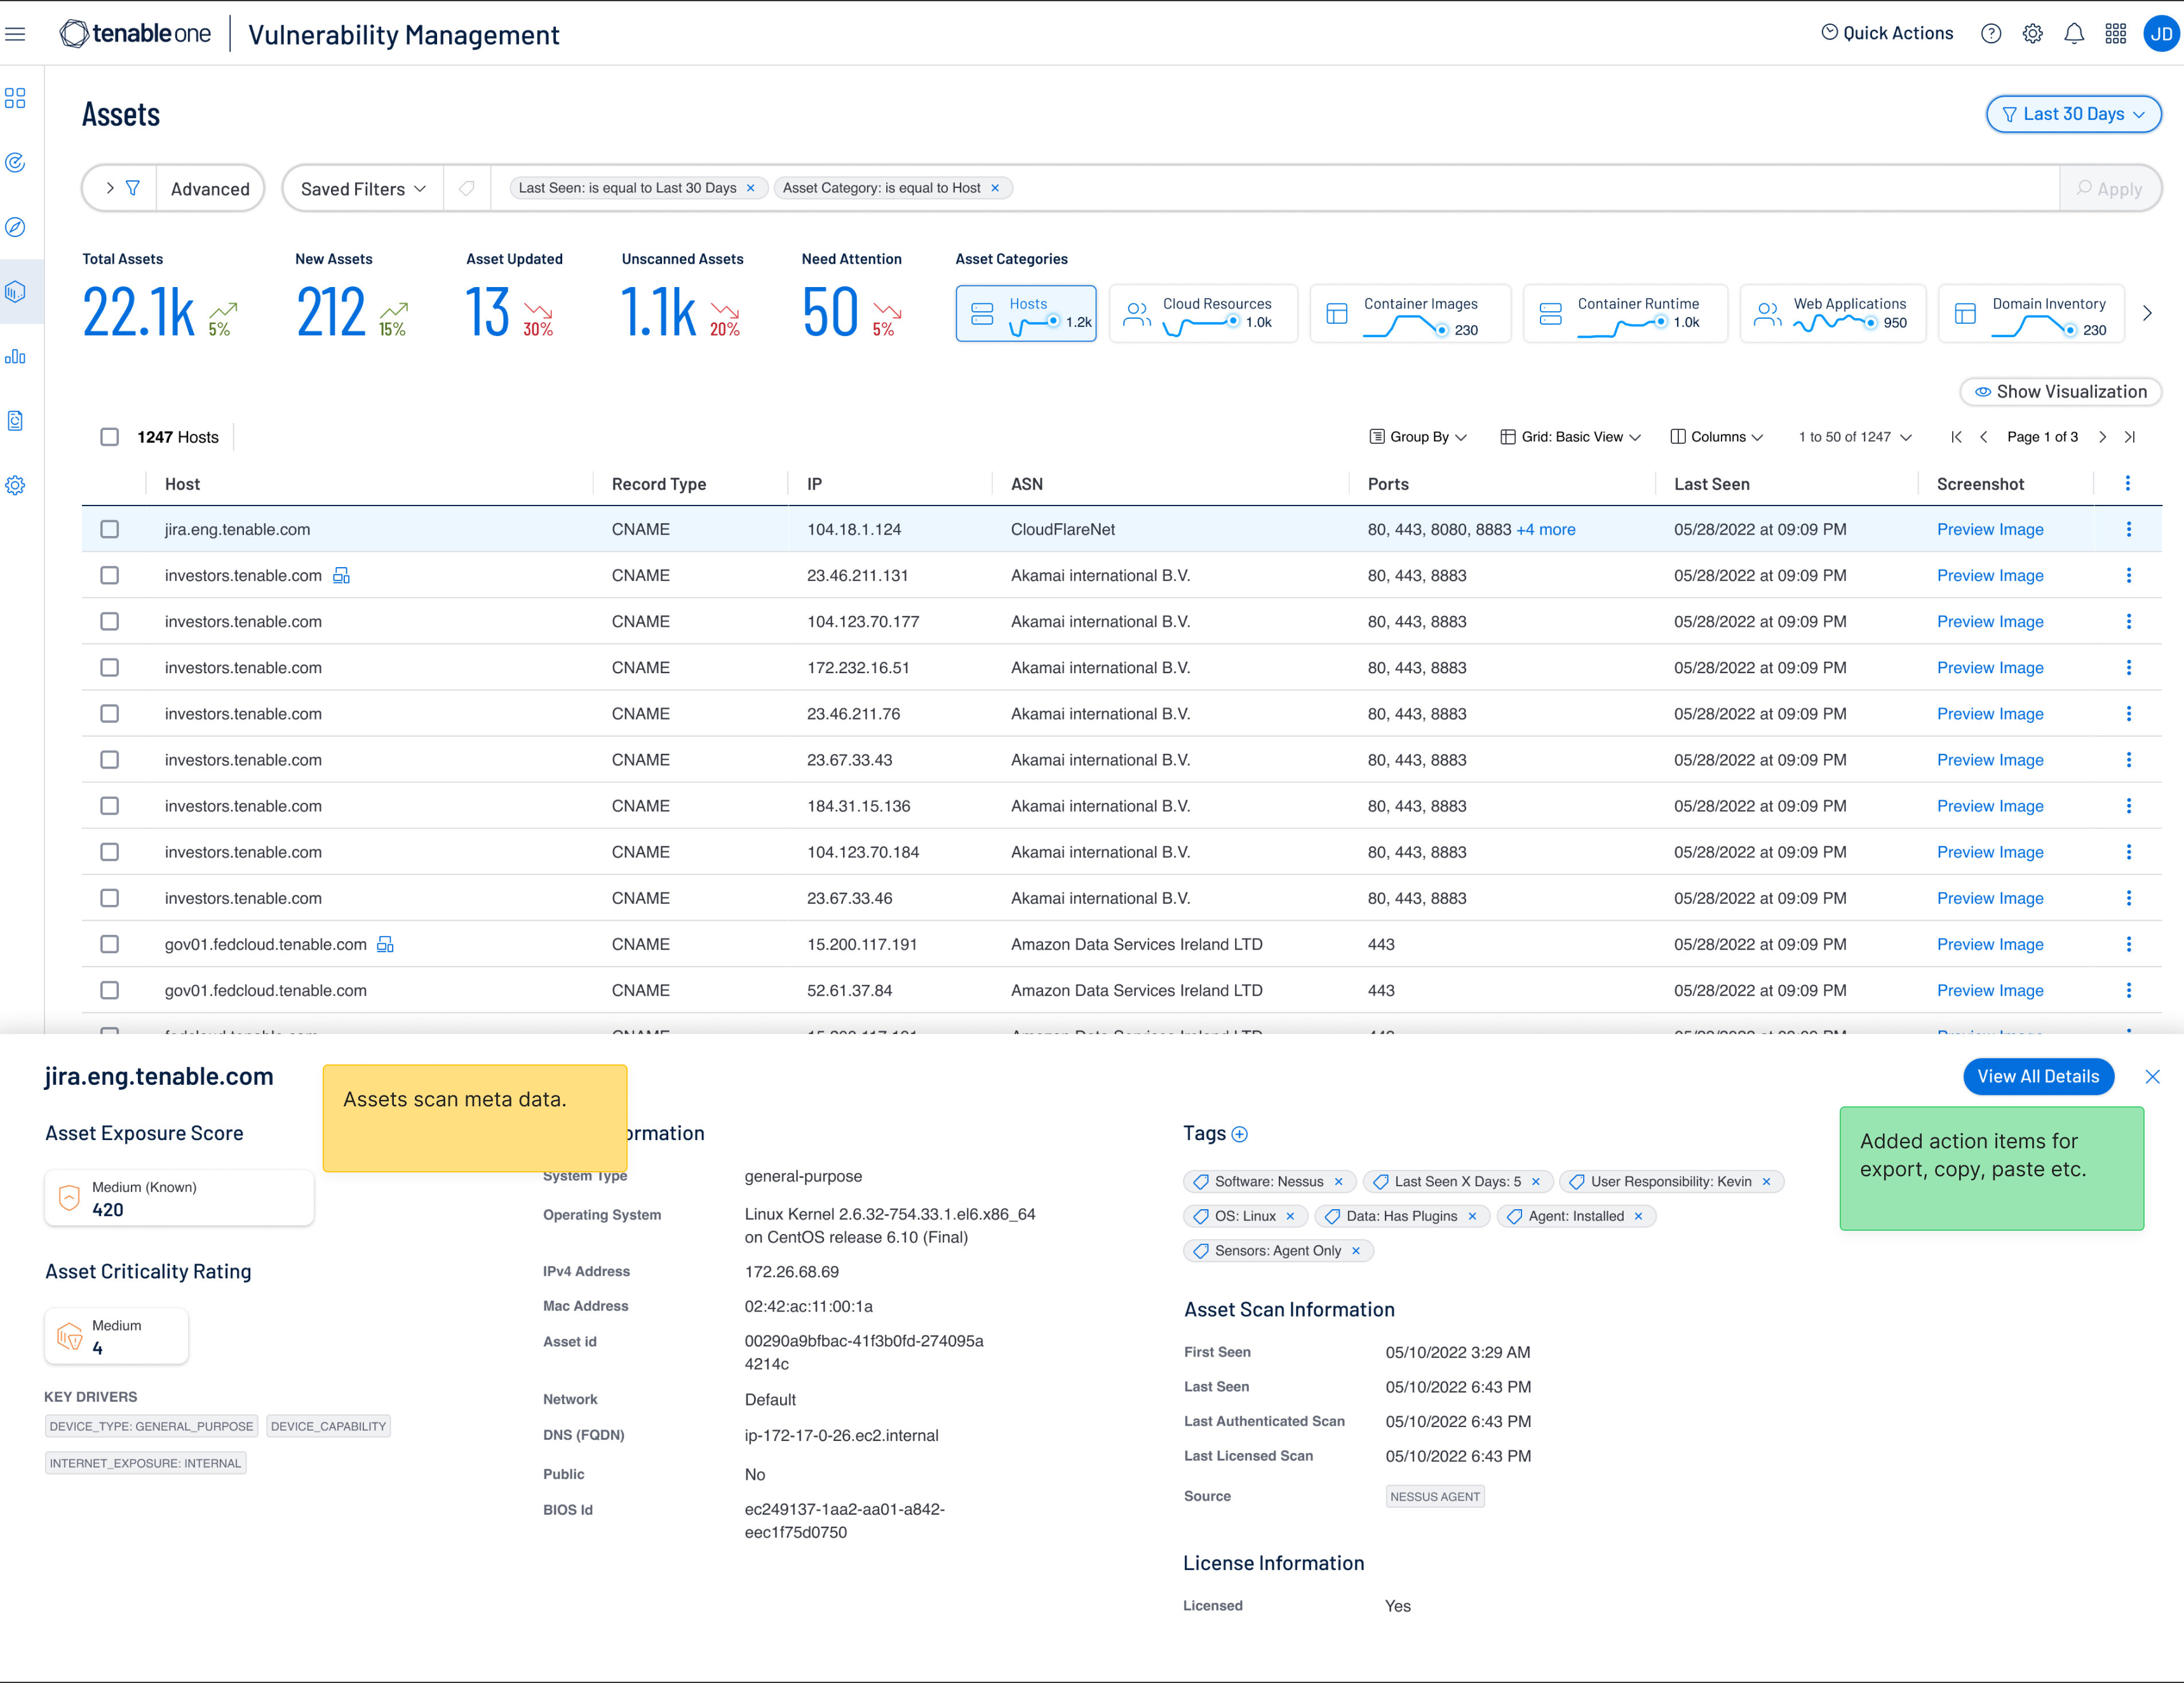Screen dimensions: 2184x1683
Task: Check the row checkbox for IP 15.200.117.191
Action: point(110,944)
